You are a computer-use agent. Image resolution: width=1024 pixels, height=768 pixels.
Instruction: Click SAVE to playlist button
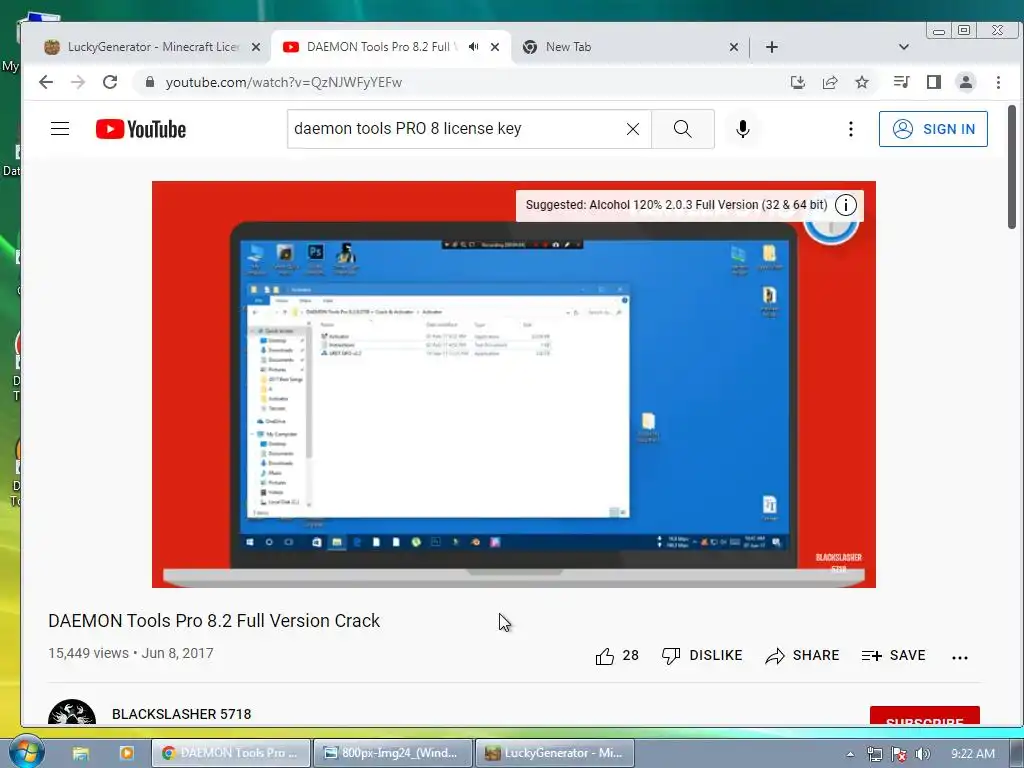(x=893, y=656)
